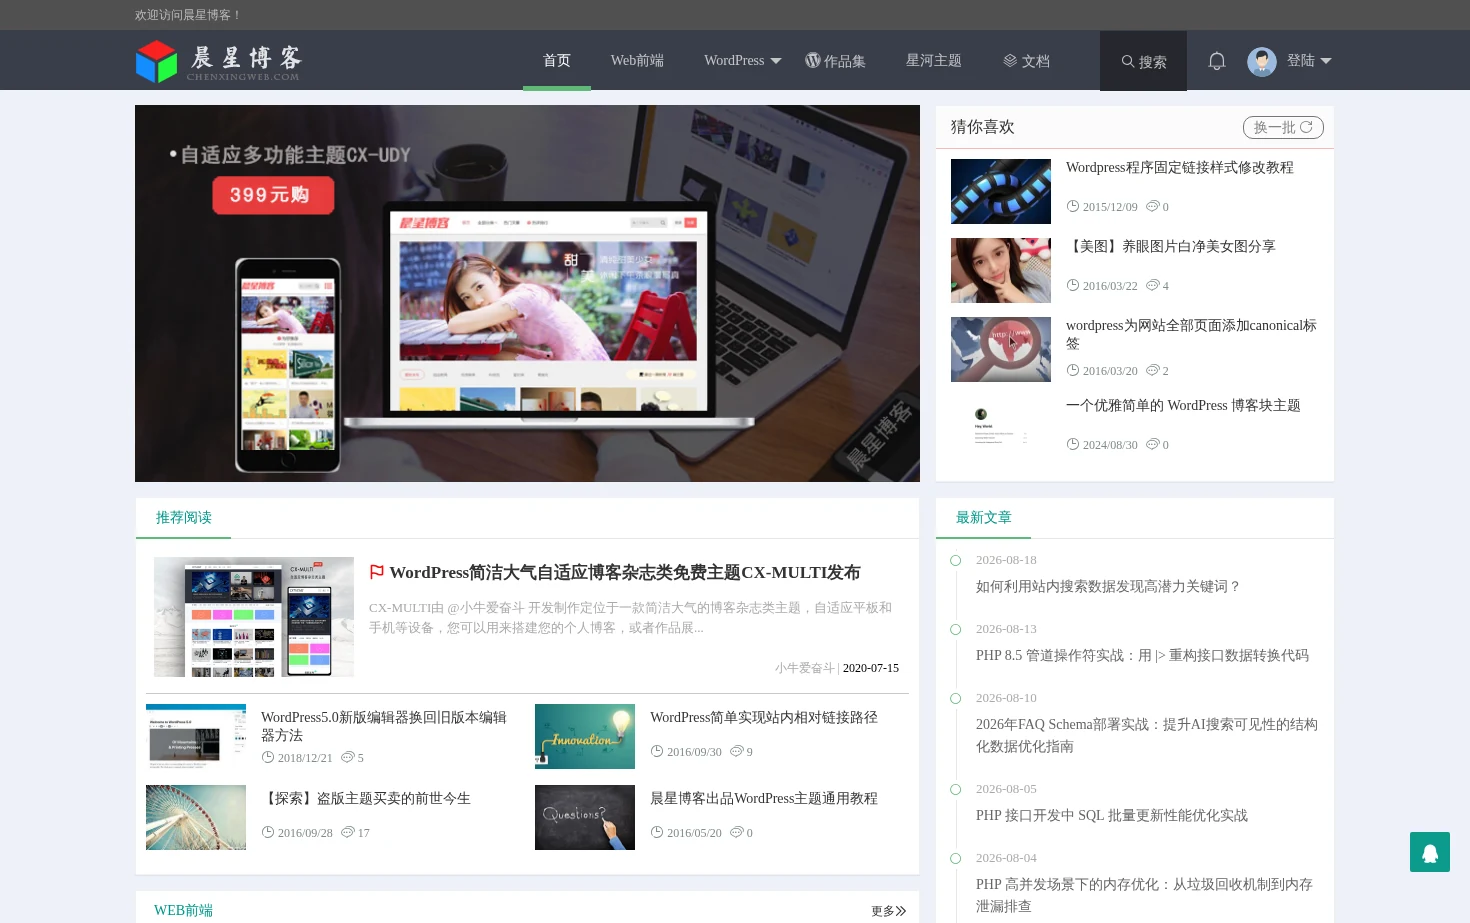Click clock icon beside 2018/12/21 date
1470x923 pixels.
(x=268, y=757)
